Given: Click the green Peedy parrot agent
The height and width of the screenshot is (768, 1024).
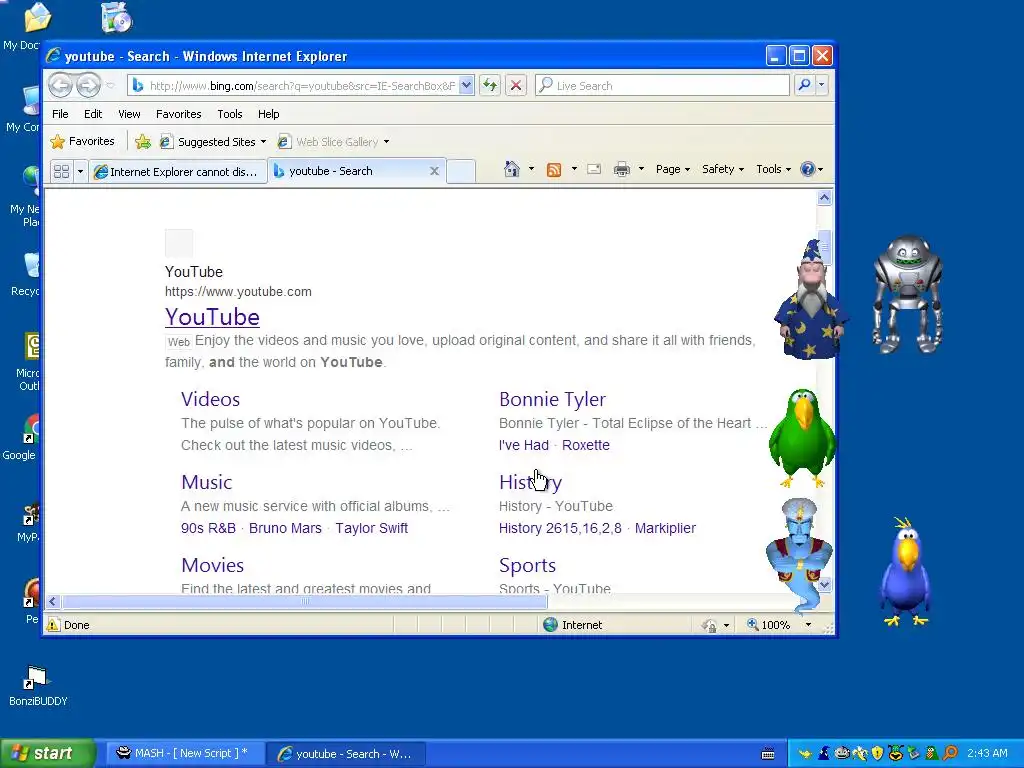Looking at the screenshot, I should point(802,438).
